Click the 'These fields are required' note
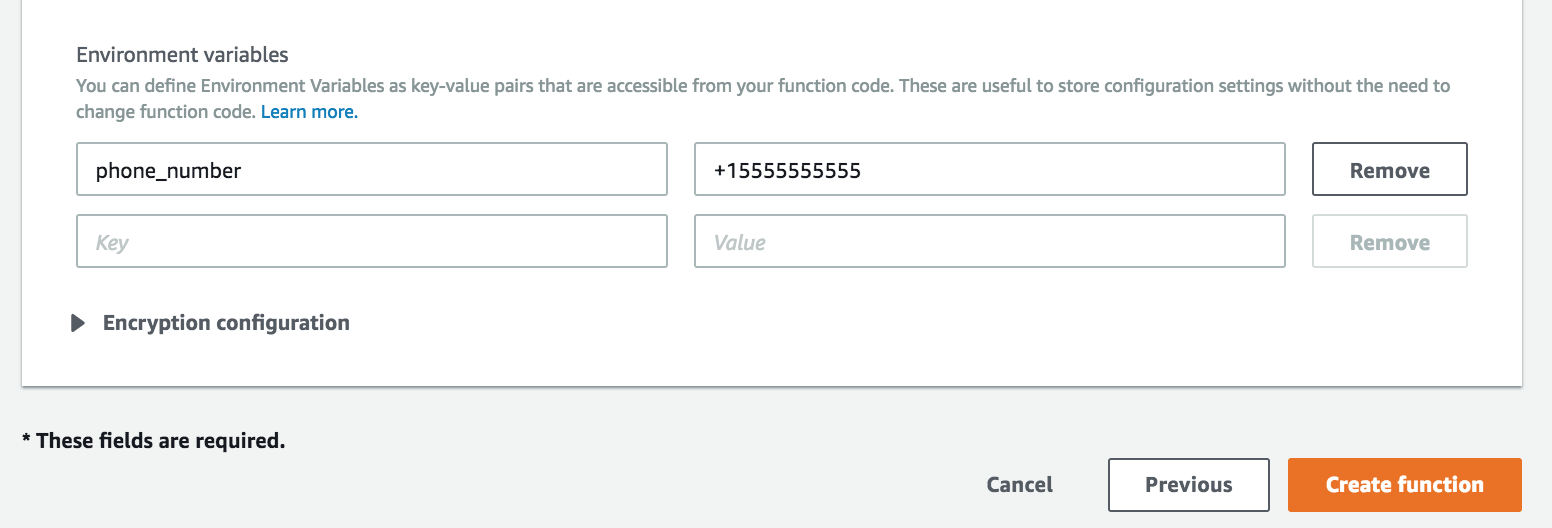The image size is (1552, 528). pos(154,440)
